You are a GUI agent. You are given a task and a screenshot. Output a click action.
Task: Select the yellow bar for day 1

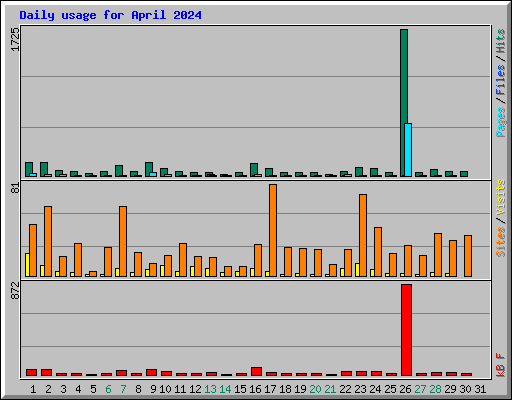(27, 265)
